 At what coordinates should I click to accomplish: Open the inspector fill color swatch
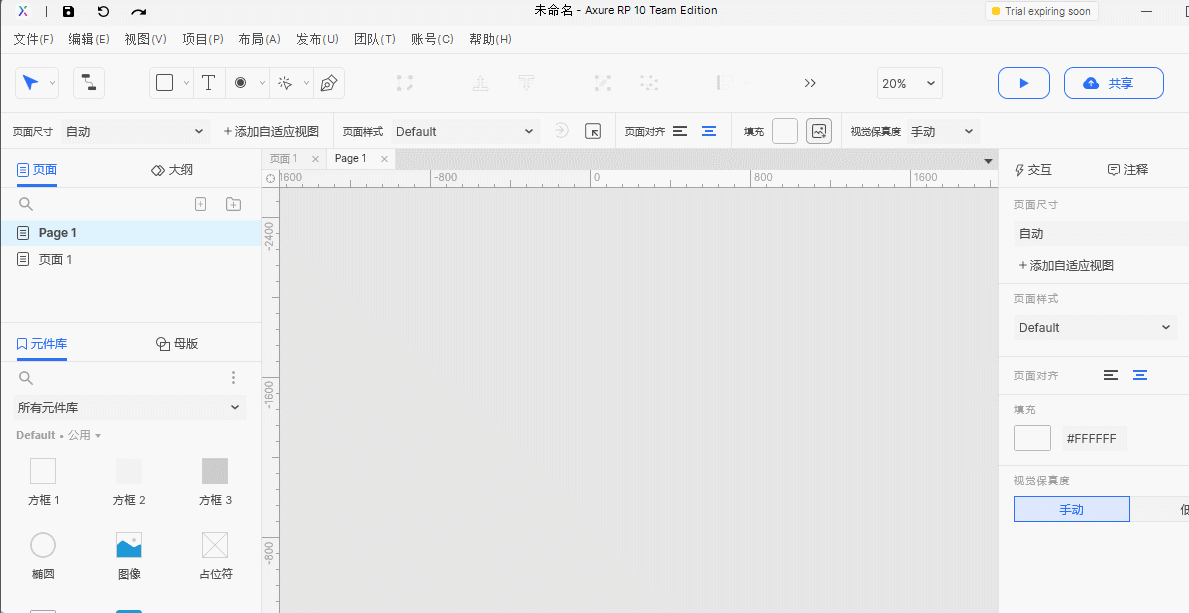[x=1032, y=438]
